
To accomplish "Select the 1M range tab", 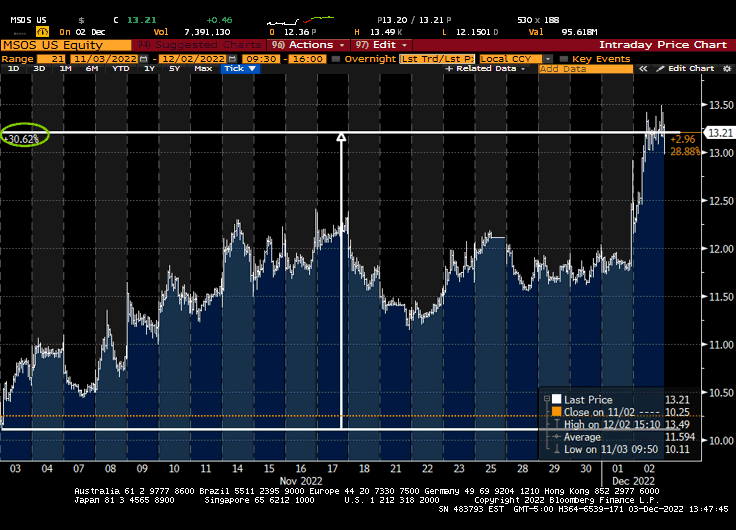I will (x=65, y=69).
